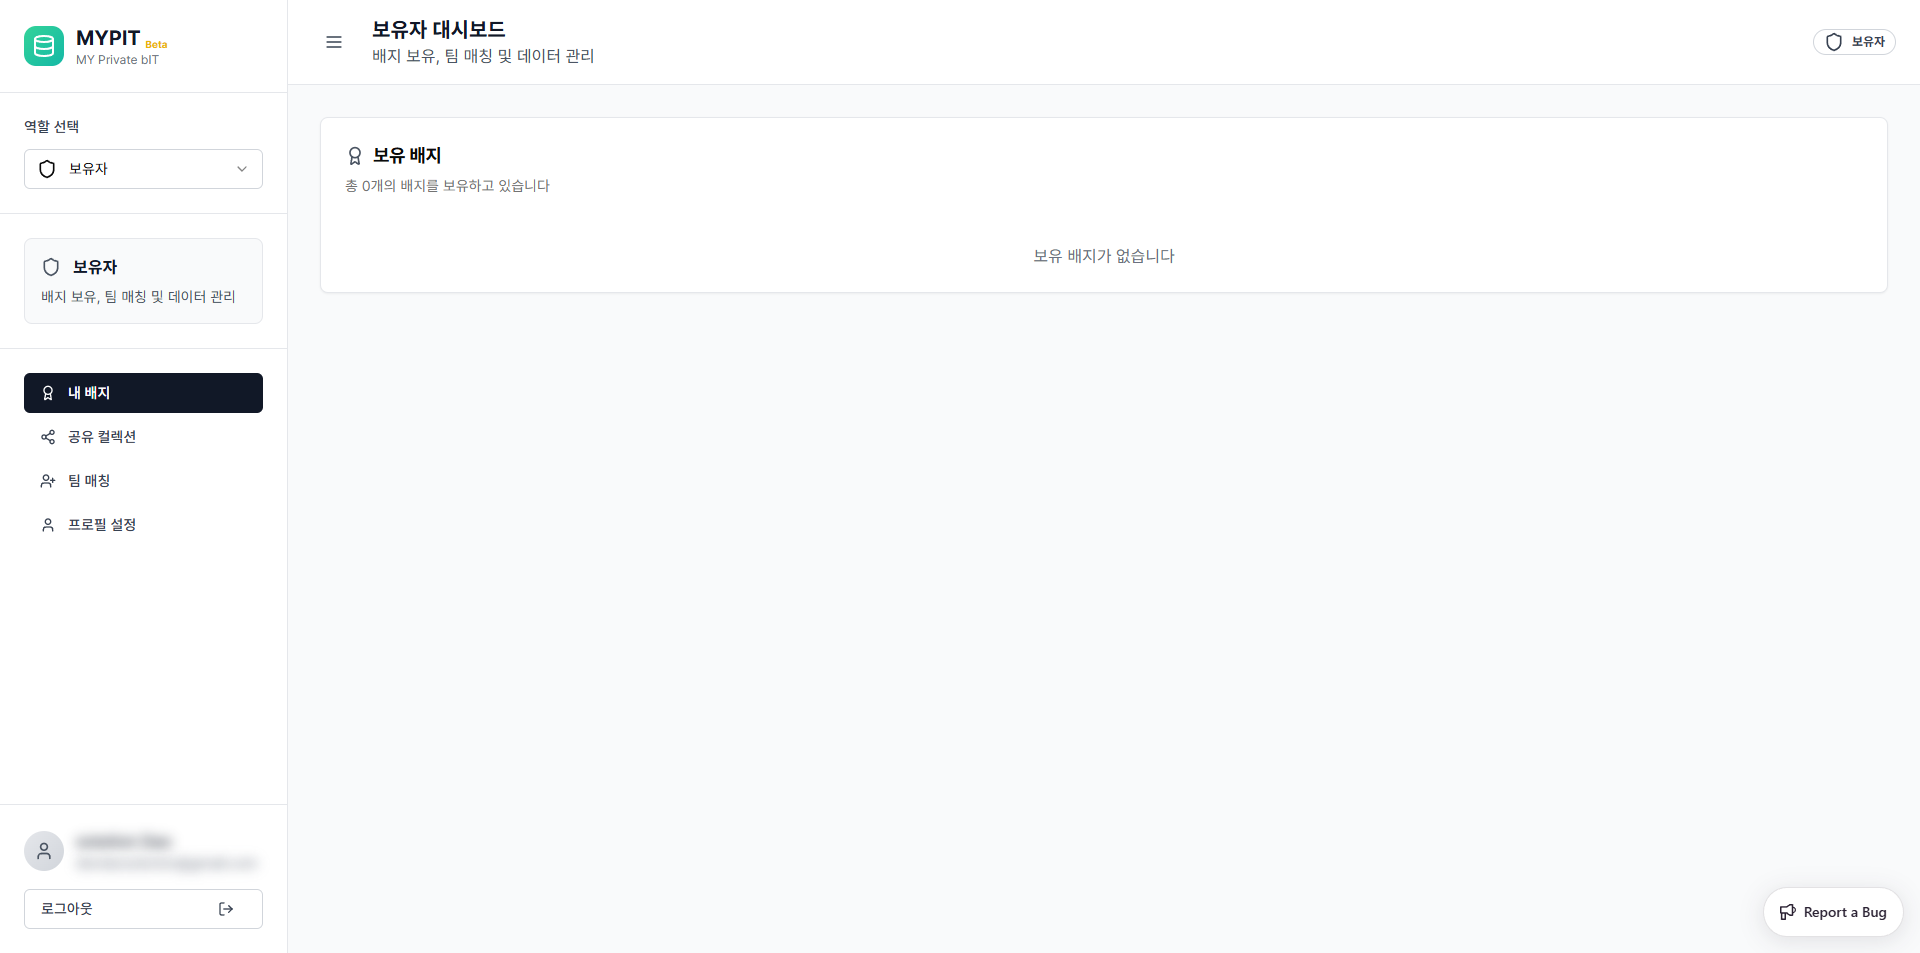Go to 팀 매칭 page
The width and height of the screenshot is (1920, 953).
click(89, 481)
